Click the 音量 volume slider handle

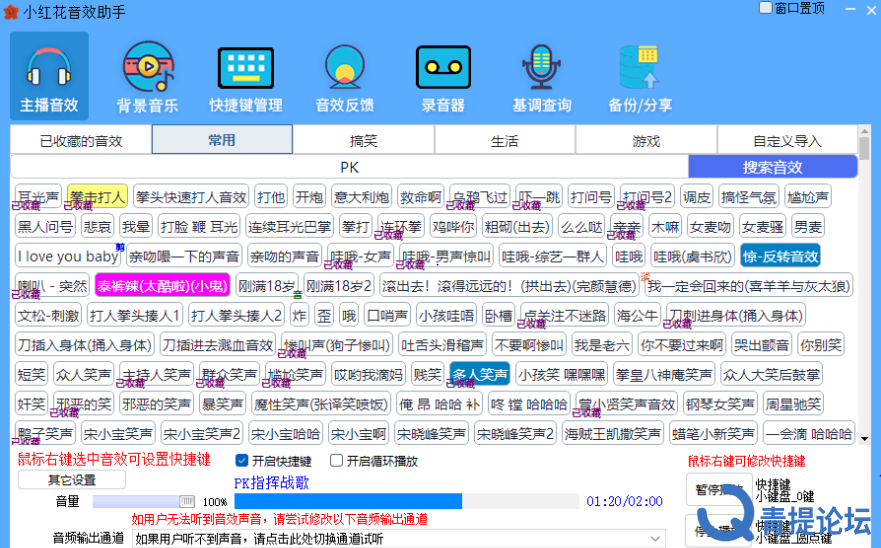186,501
